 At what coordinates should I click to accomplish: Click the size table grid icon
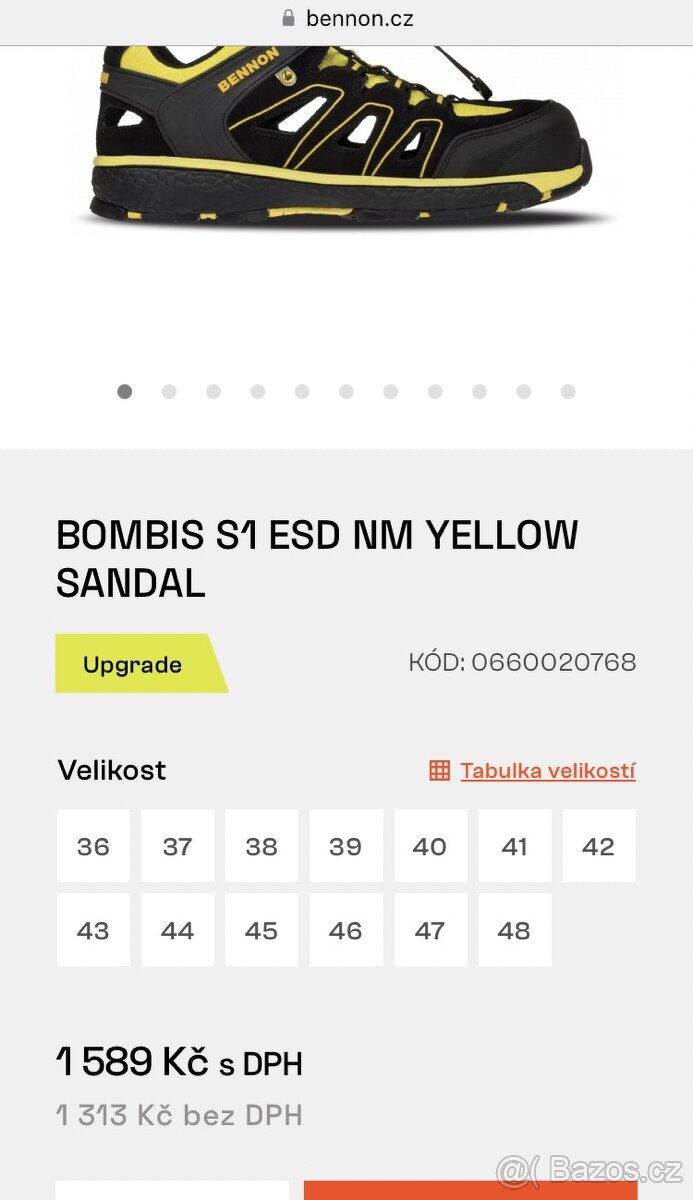439,770
